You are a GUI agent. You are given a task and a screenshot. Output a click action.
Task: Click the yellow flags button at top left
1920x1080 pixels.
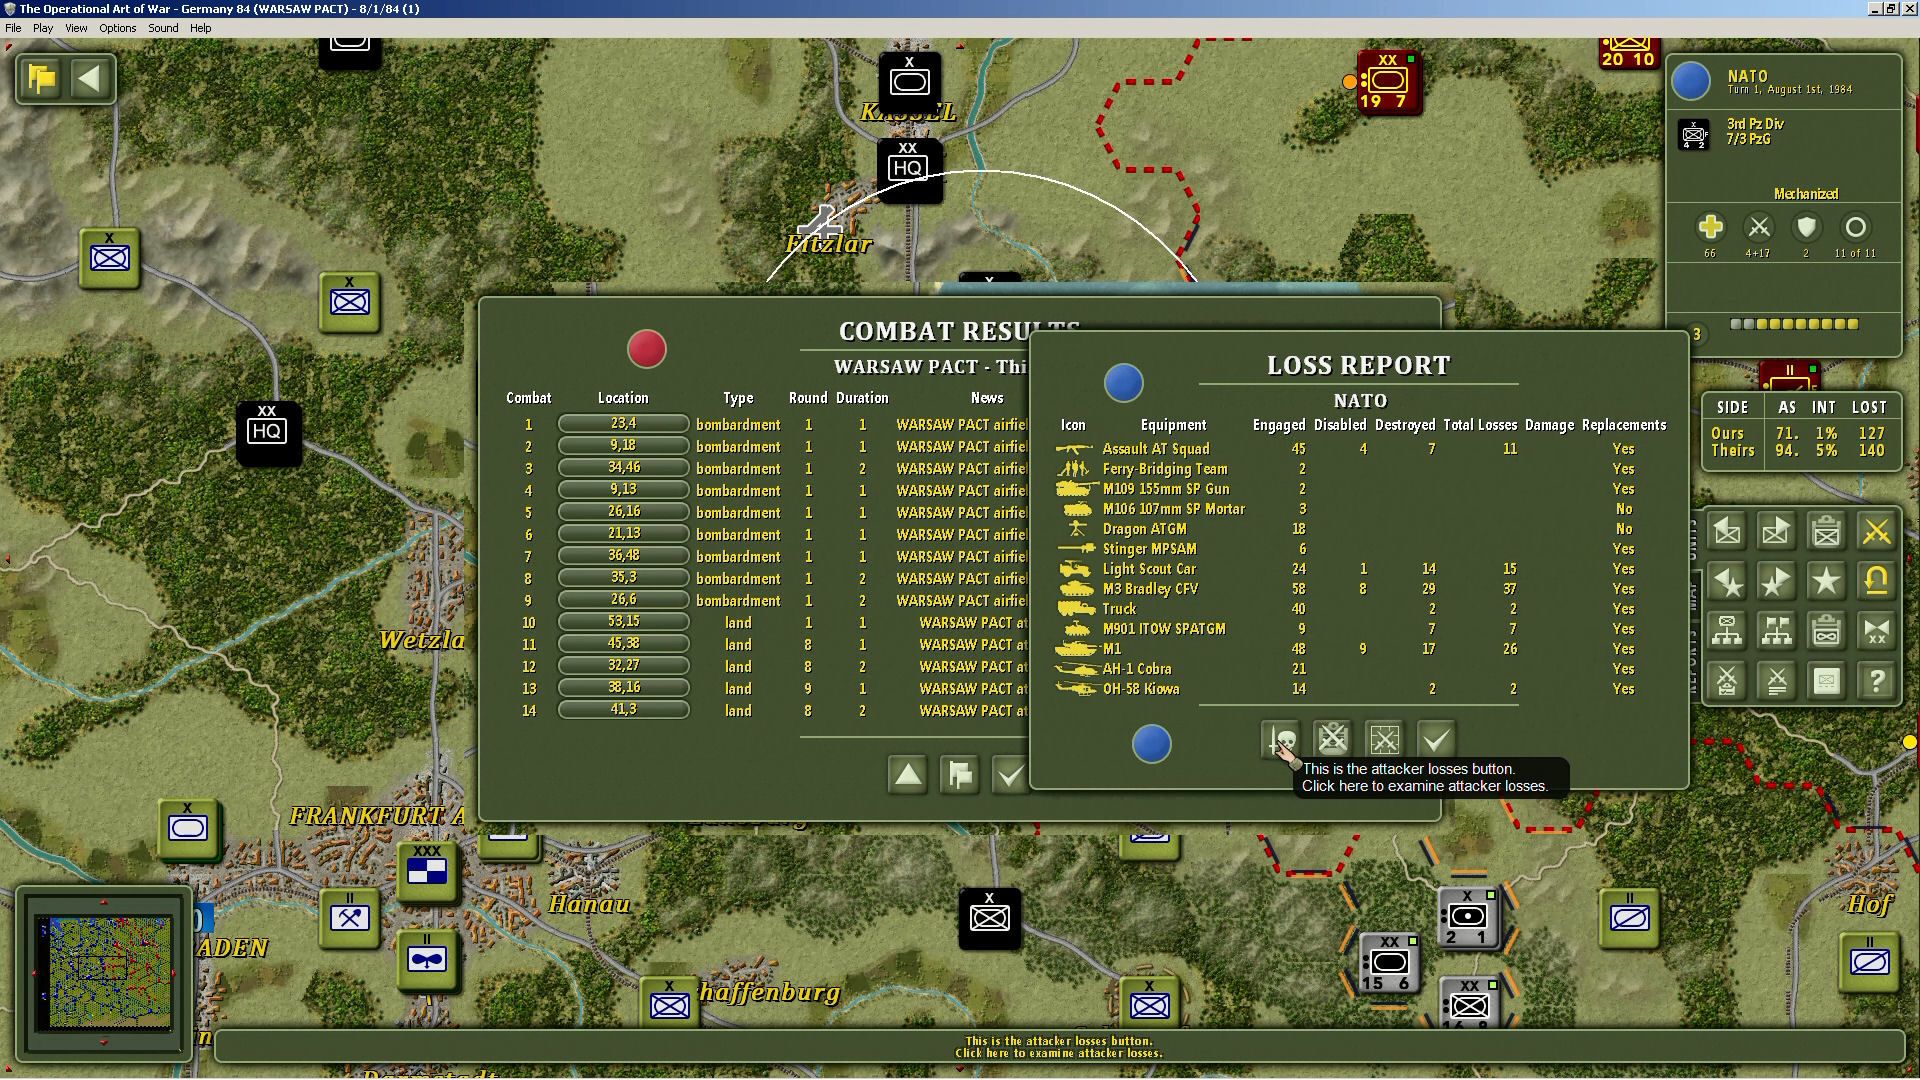(x=42, y=79)
